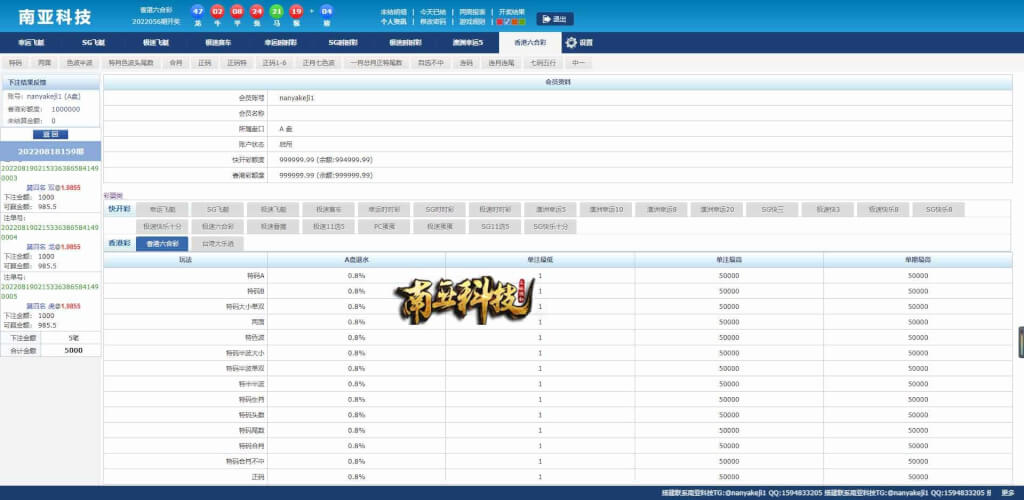
Task: Switch to the 极速赛车 nav tab
Action: [x=218, y=42]
